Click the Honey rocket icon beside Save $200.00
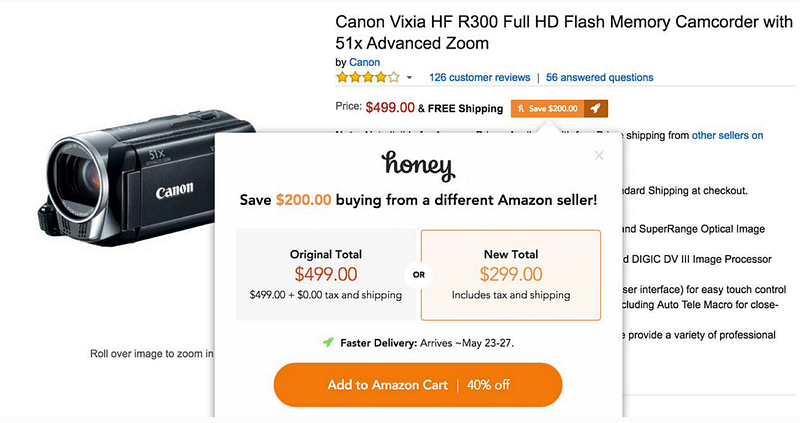 [x=595, y=108]
